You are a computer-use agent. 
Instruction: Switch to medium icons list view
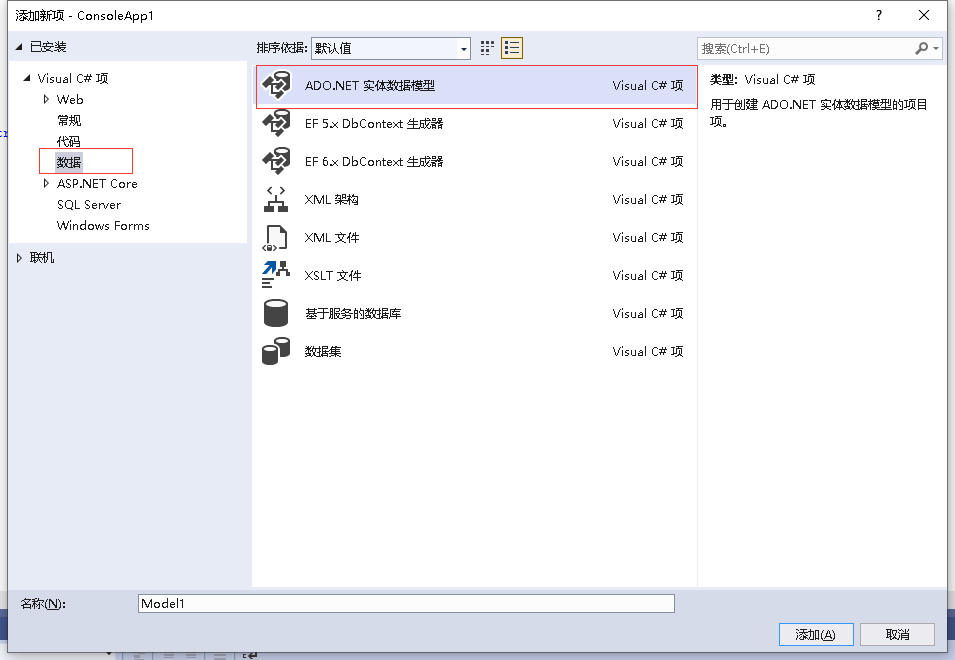click(512, 48)
